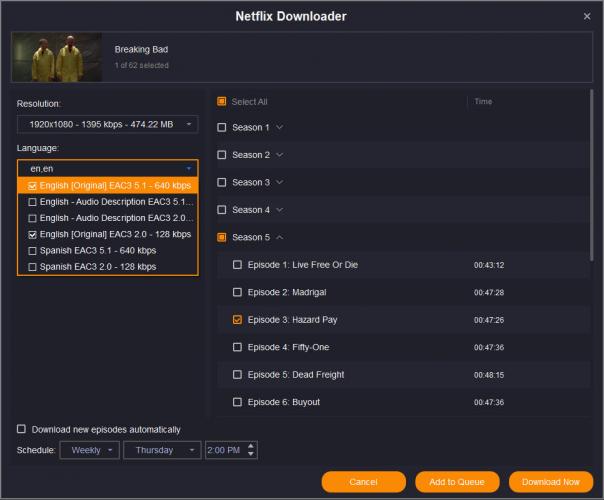
Task: Open the Thursday day dropdown
Action: (162, 450)
